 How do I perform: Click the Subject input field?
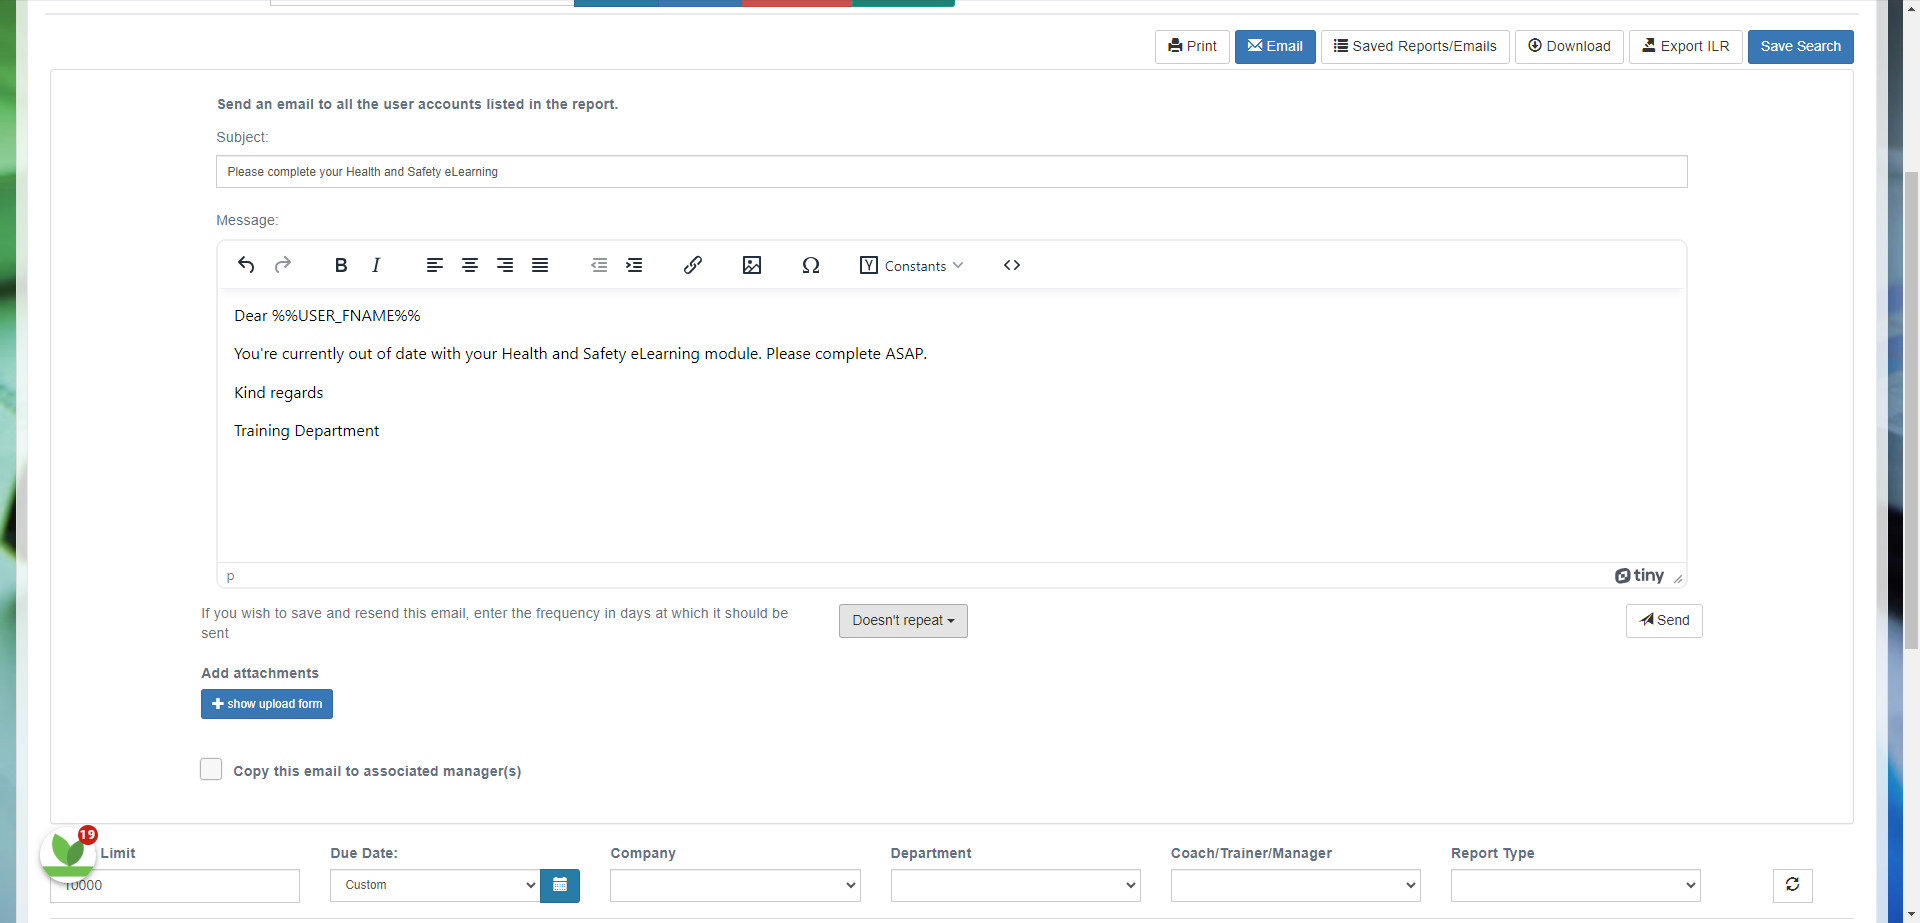[952, 172]
